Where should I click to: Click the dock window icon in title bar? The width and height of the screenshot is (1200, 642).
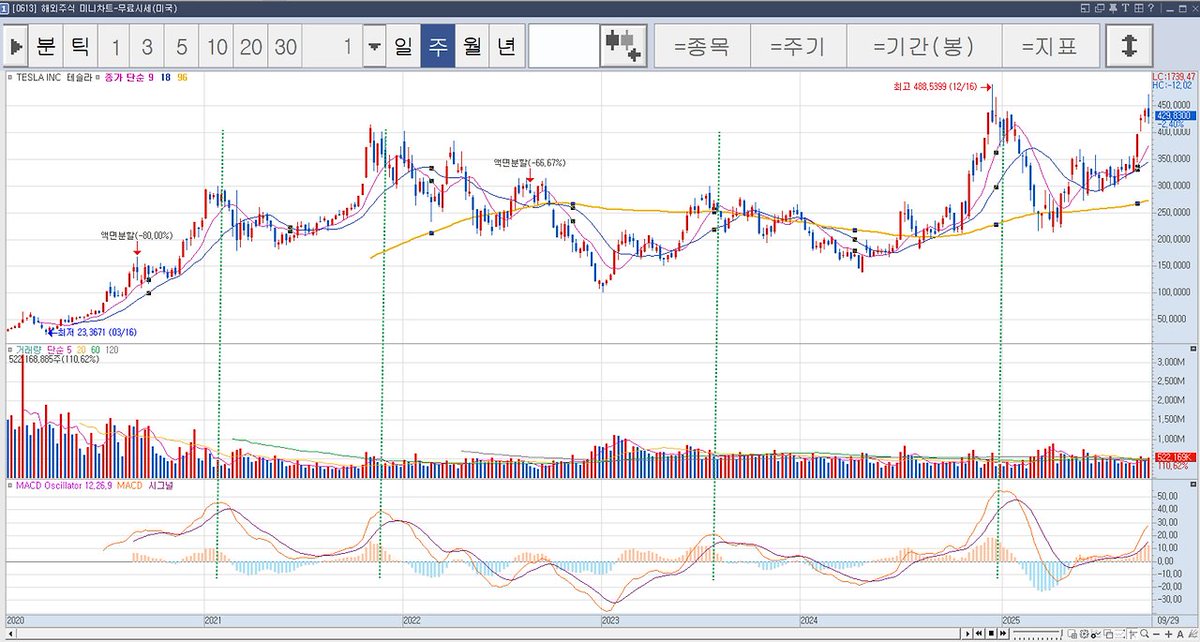tap(1085, 8)
